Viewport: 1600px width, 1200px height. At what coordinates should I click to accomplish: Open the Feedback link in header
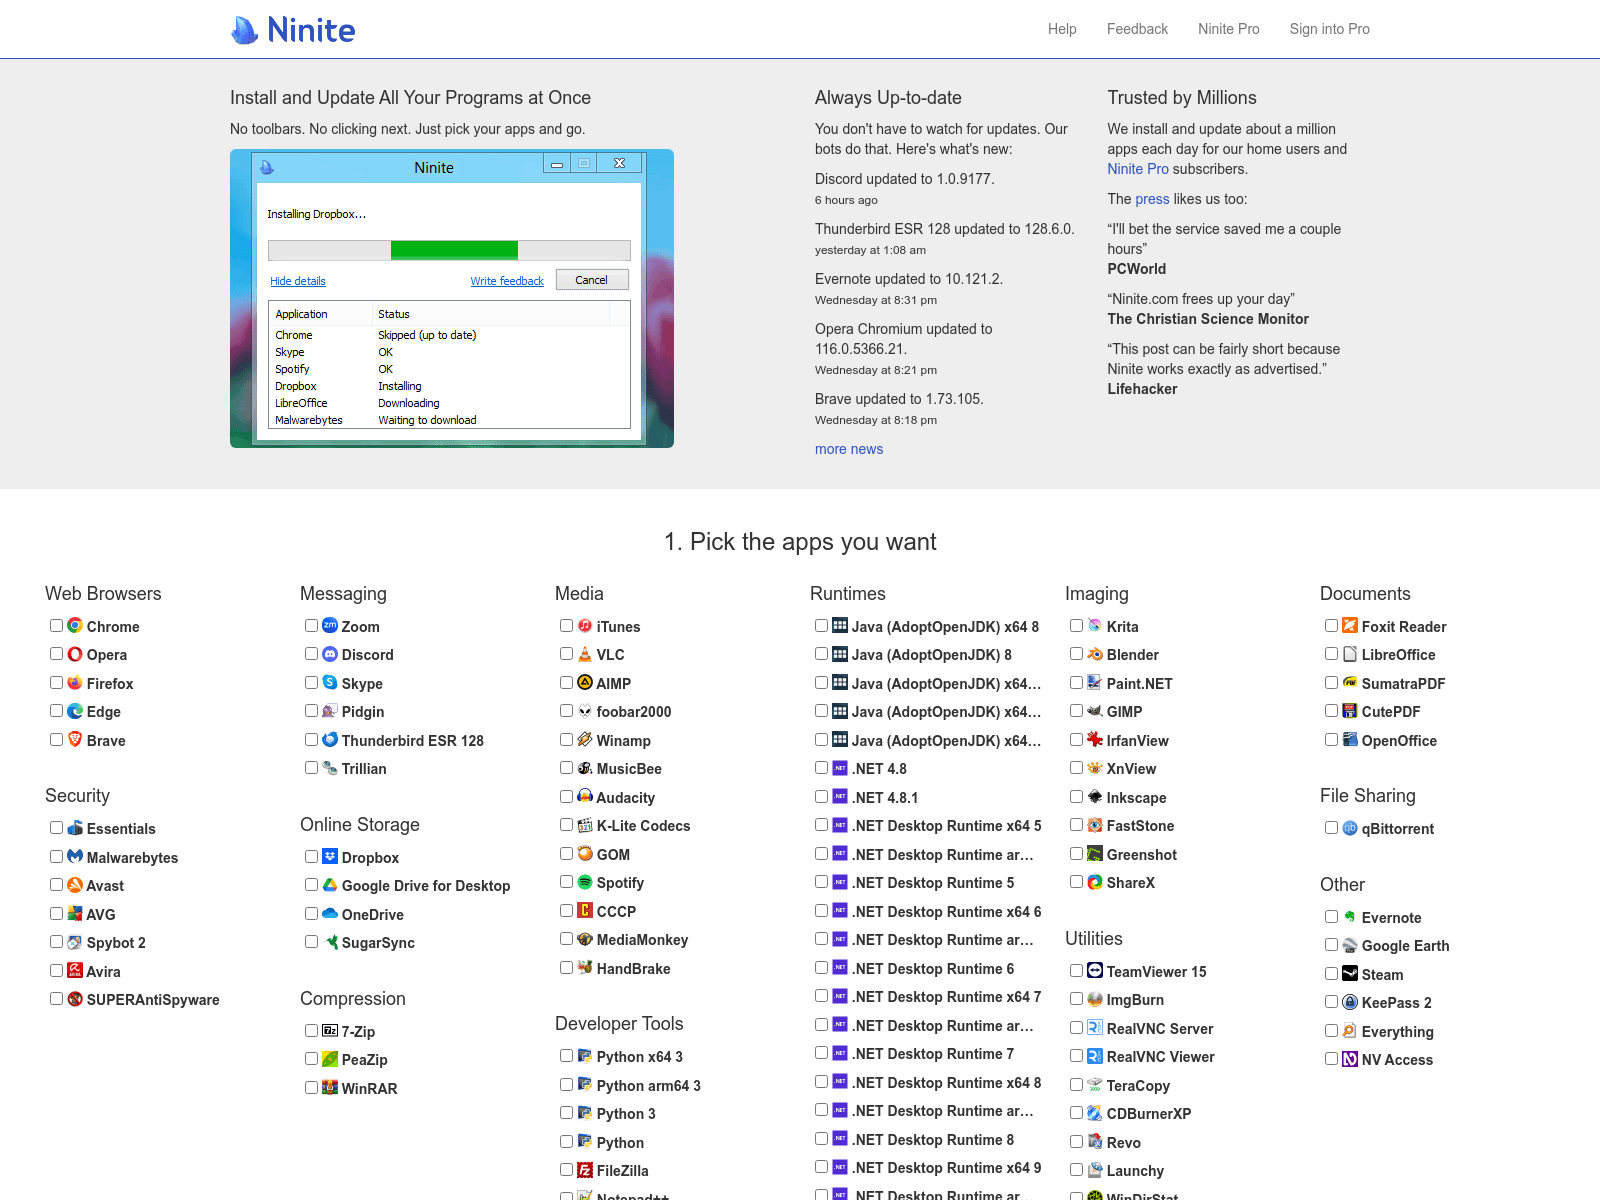click(x=1137, y=29)
